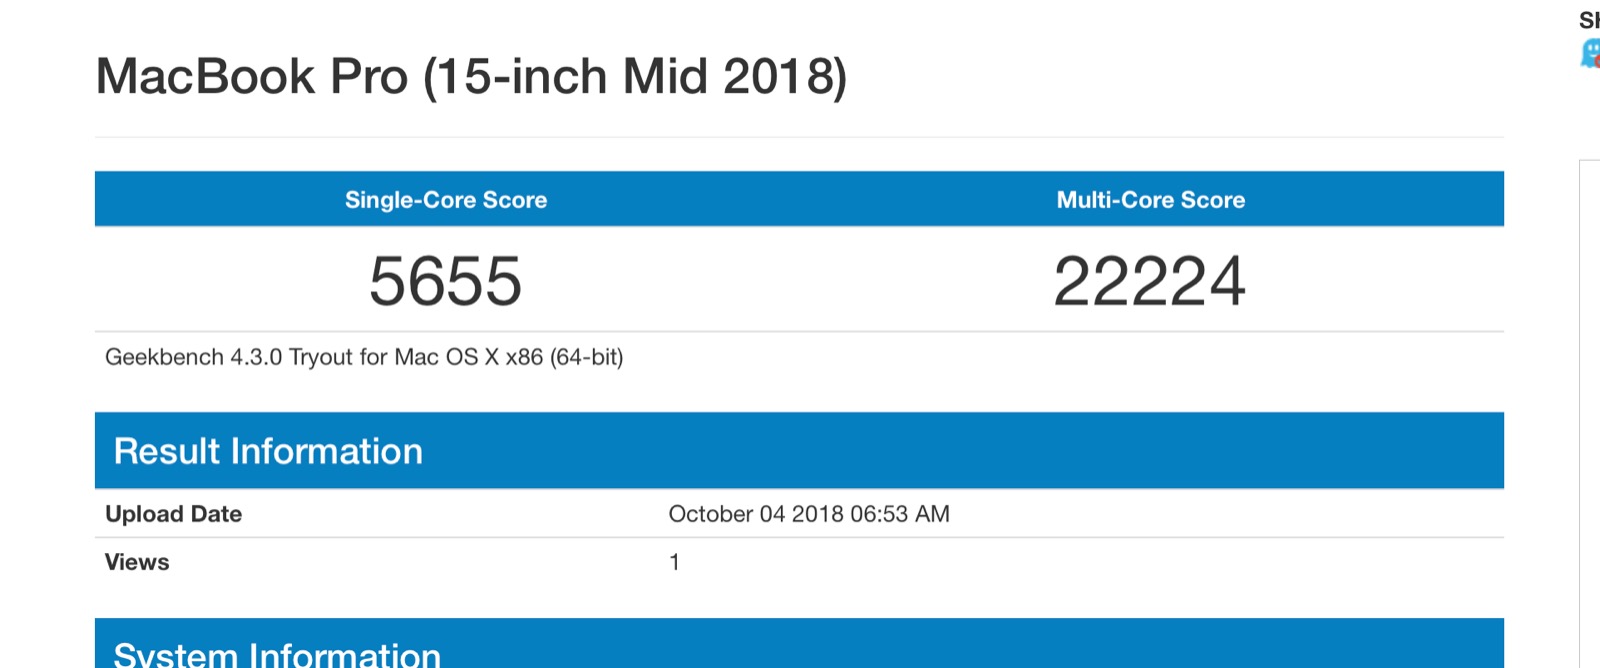Click the Result Information section header
Viewport: 1600px width, 668px height.
(268, 451)
